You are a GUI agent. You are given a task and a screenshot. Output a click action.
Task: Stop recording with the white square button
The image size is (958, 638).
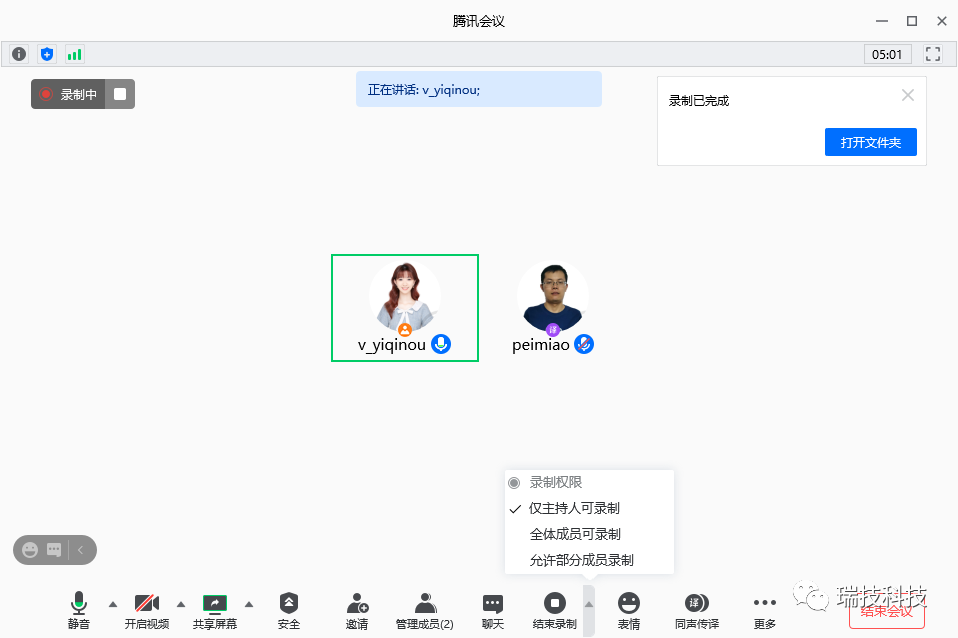(x=120, y=94)
